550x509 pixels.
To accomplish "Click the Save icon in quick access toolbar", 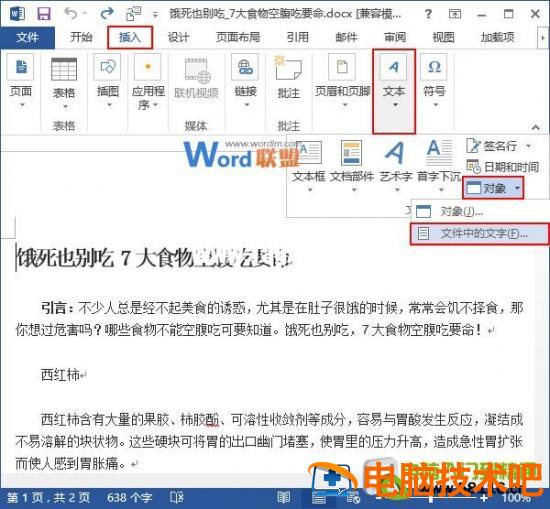I will coord(44,14).
